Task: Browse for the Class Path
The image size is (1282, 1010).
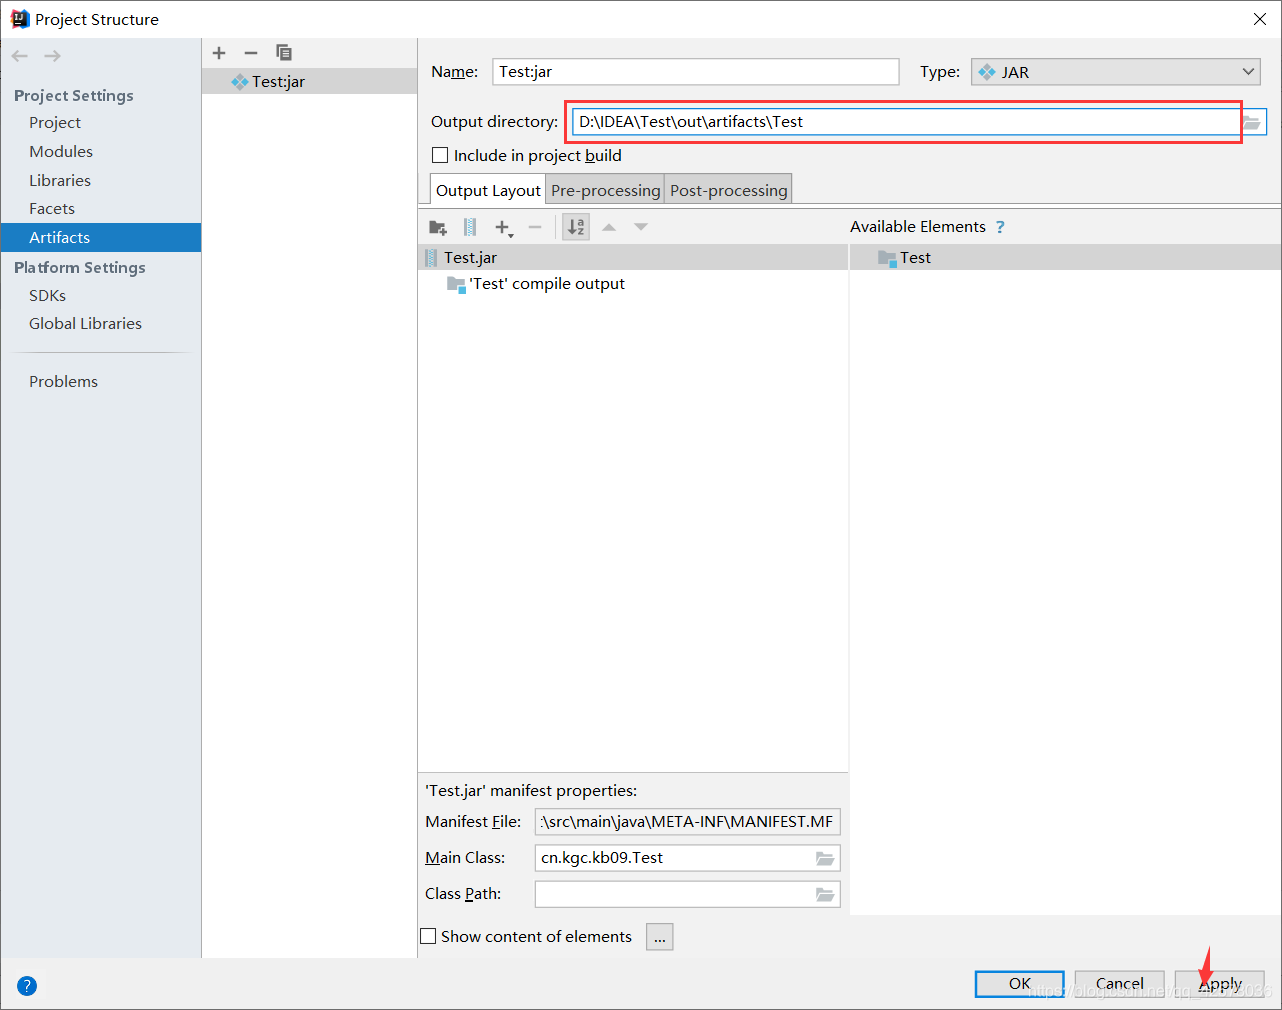Action: coord(825,894)
